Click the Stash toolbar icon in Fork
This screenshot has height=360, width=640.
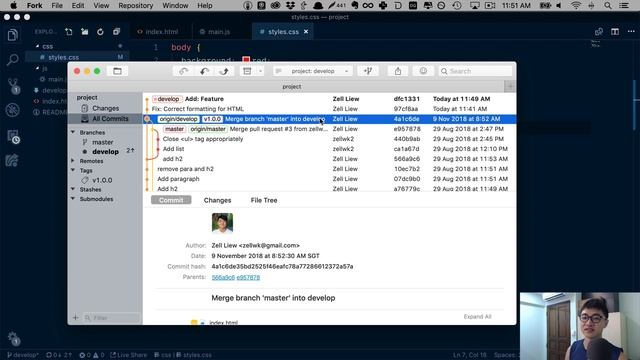tap(247, 71)
